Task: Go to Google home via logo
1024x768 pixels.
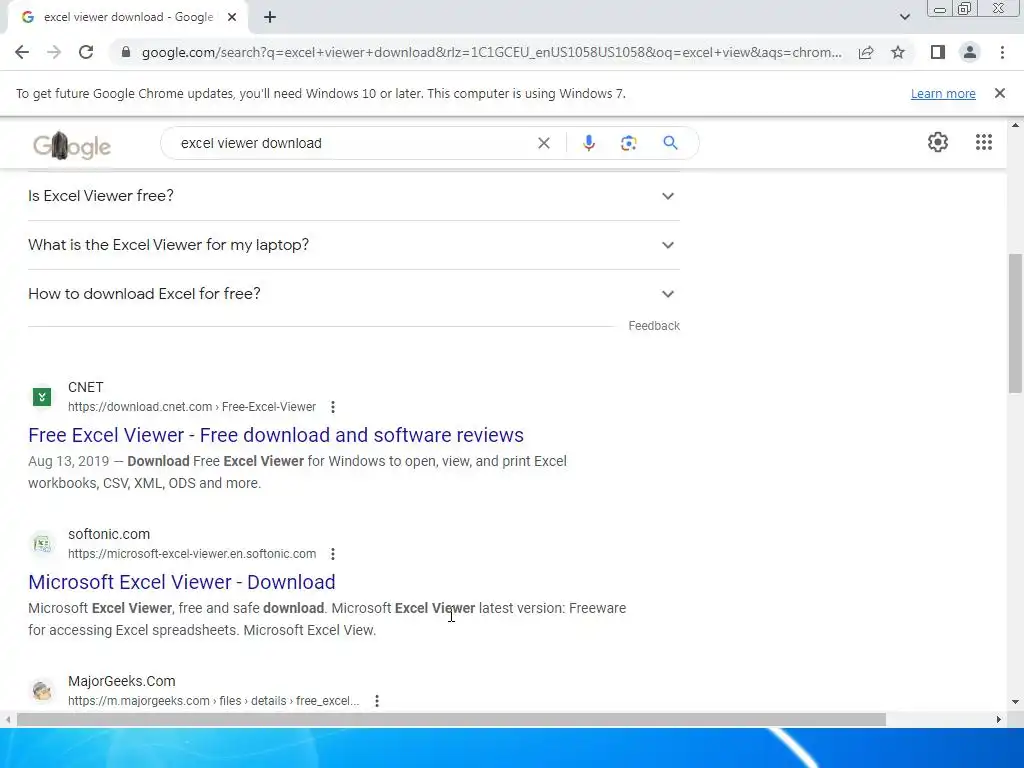Action: point(72,146)
